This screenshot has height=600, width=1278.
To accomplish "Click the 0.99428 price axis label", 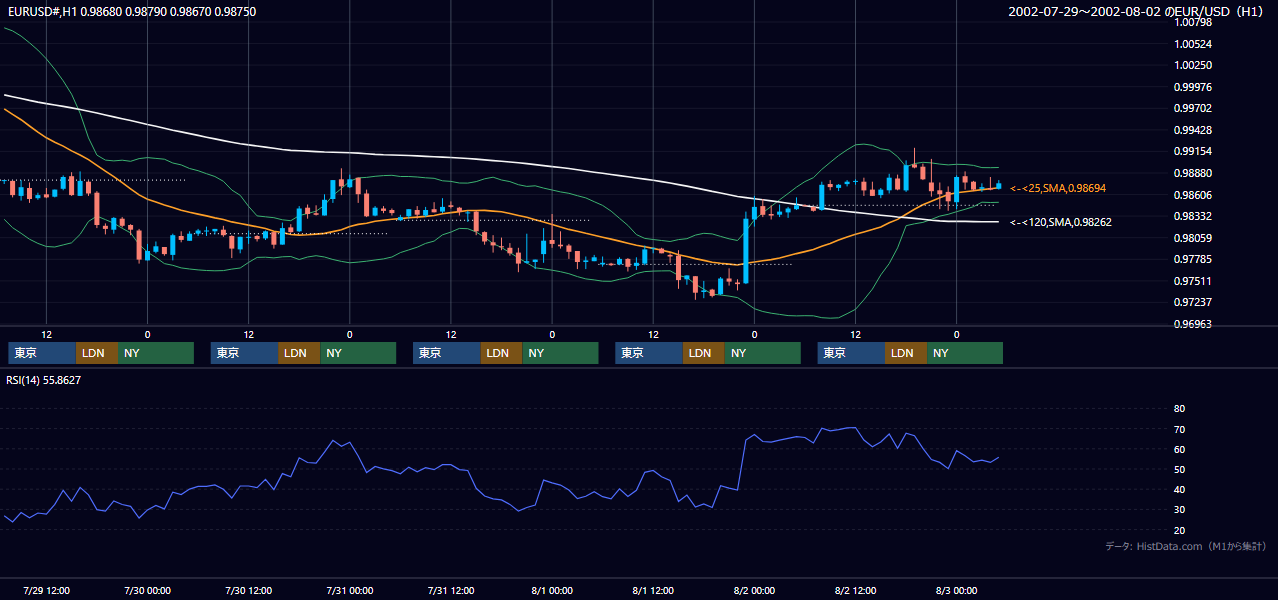I will tap(1194, 130).
